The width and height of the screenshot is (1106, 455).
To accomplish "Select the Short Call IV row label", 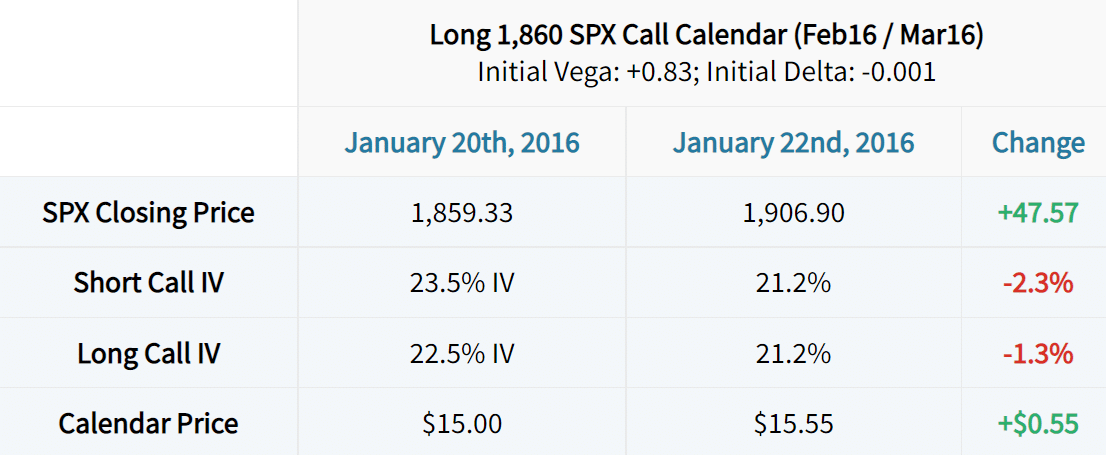I will pyautogui.click(x=148, y=283).
